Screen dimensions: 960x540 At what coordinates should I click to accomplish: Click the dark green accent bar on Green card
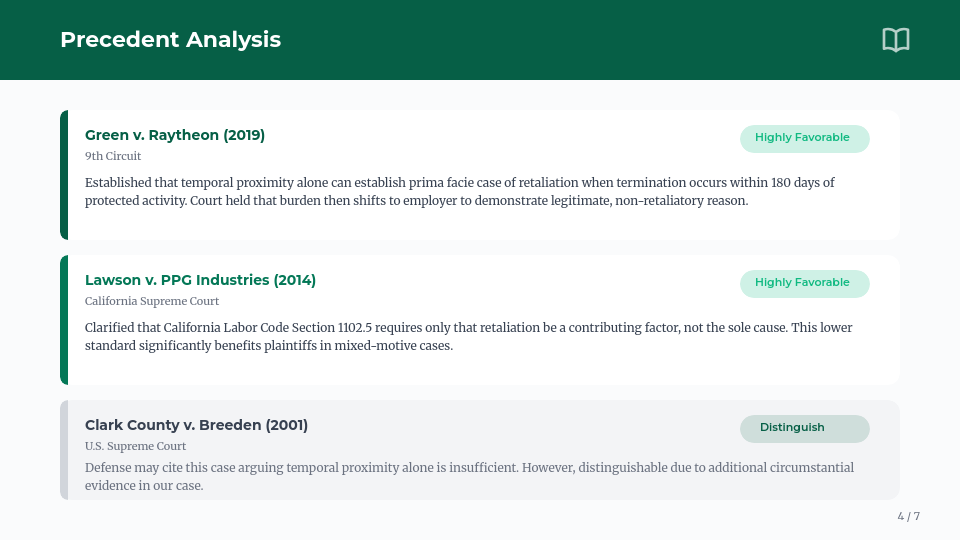click(x=64, y=175)
